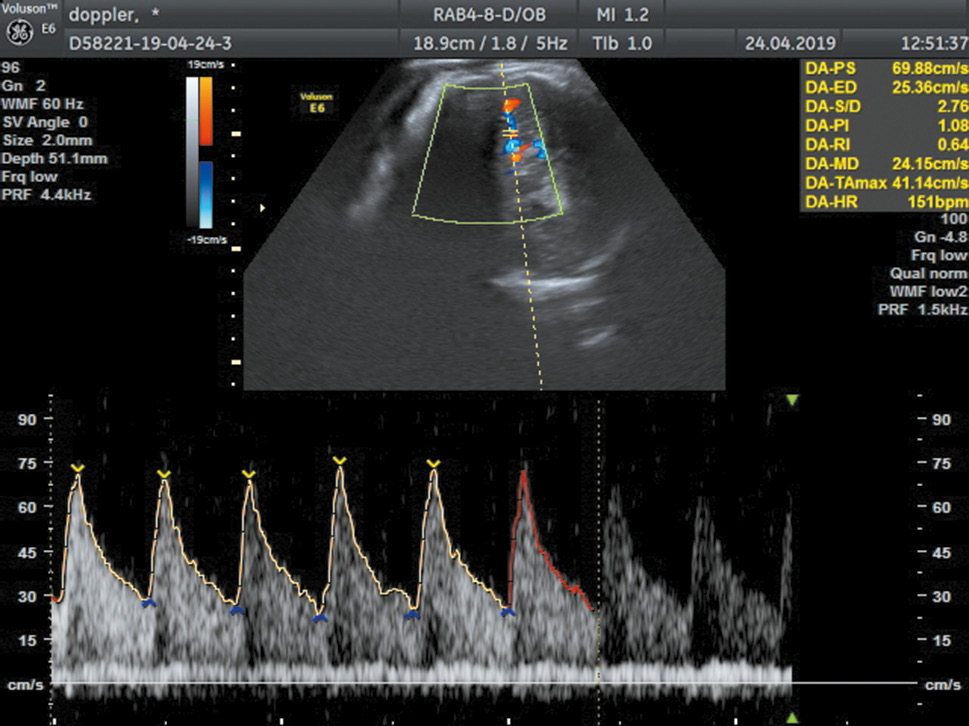Click the last blue trough marker before the red trace
Image resolution: width=969 pixels, height=726 pixels.
coord(508,611)
